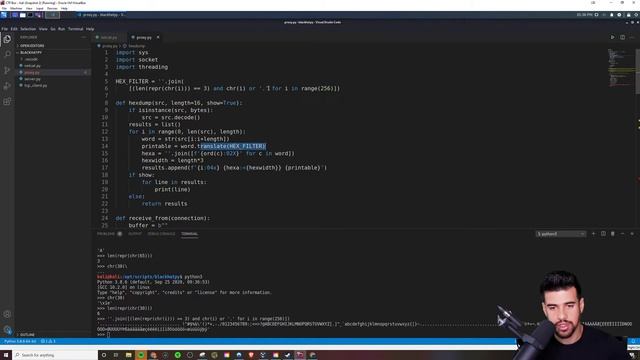
Task: Open VirtualBox Machine menu
Action: pyautogui.click(x=16, y=8)
